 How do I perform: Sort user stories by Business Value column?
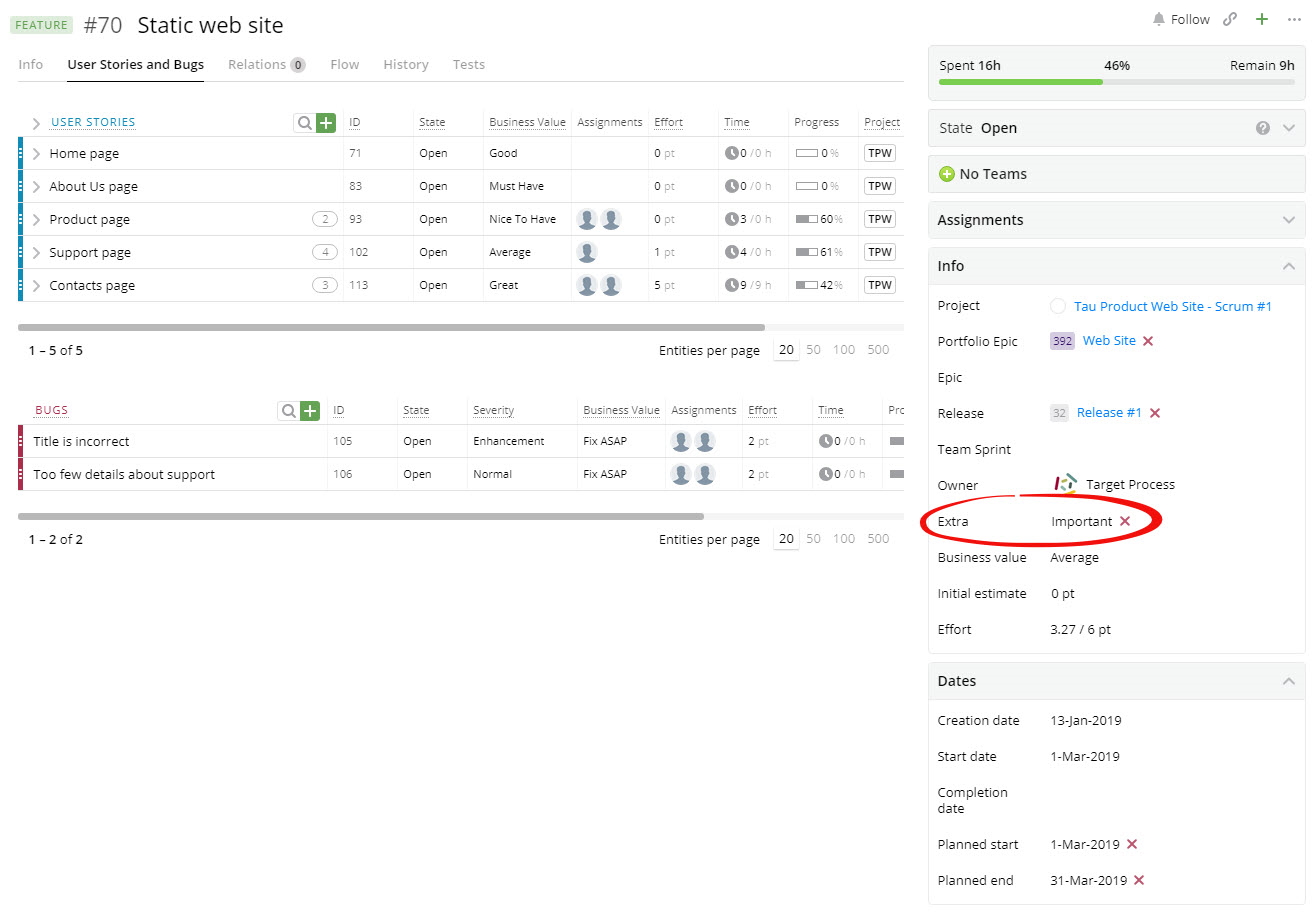[527, 122]
